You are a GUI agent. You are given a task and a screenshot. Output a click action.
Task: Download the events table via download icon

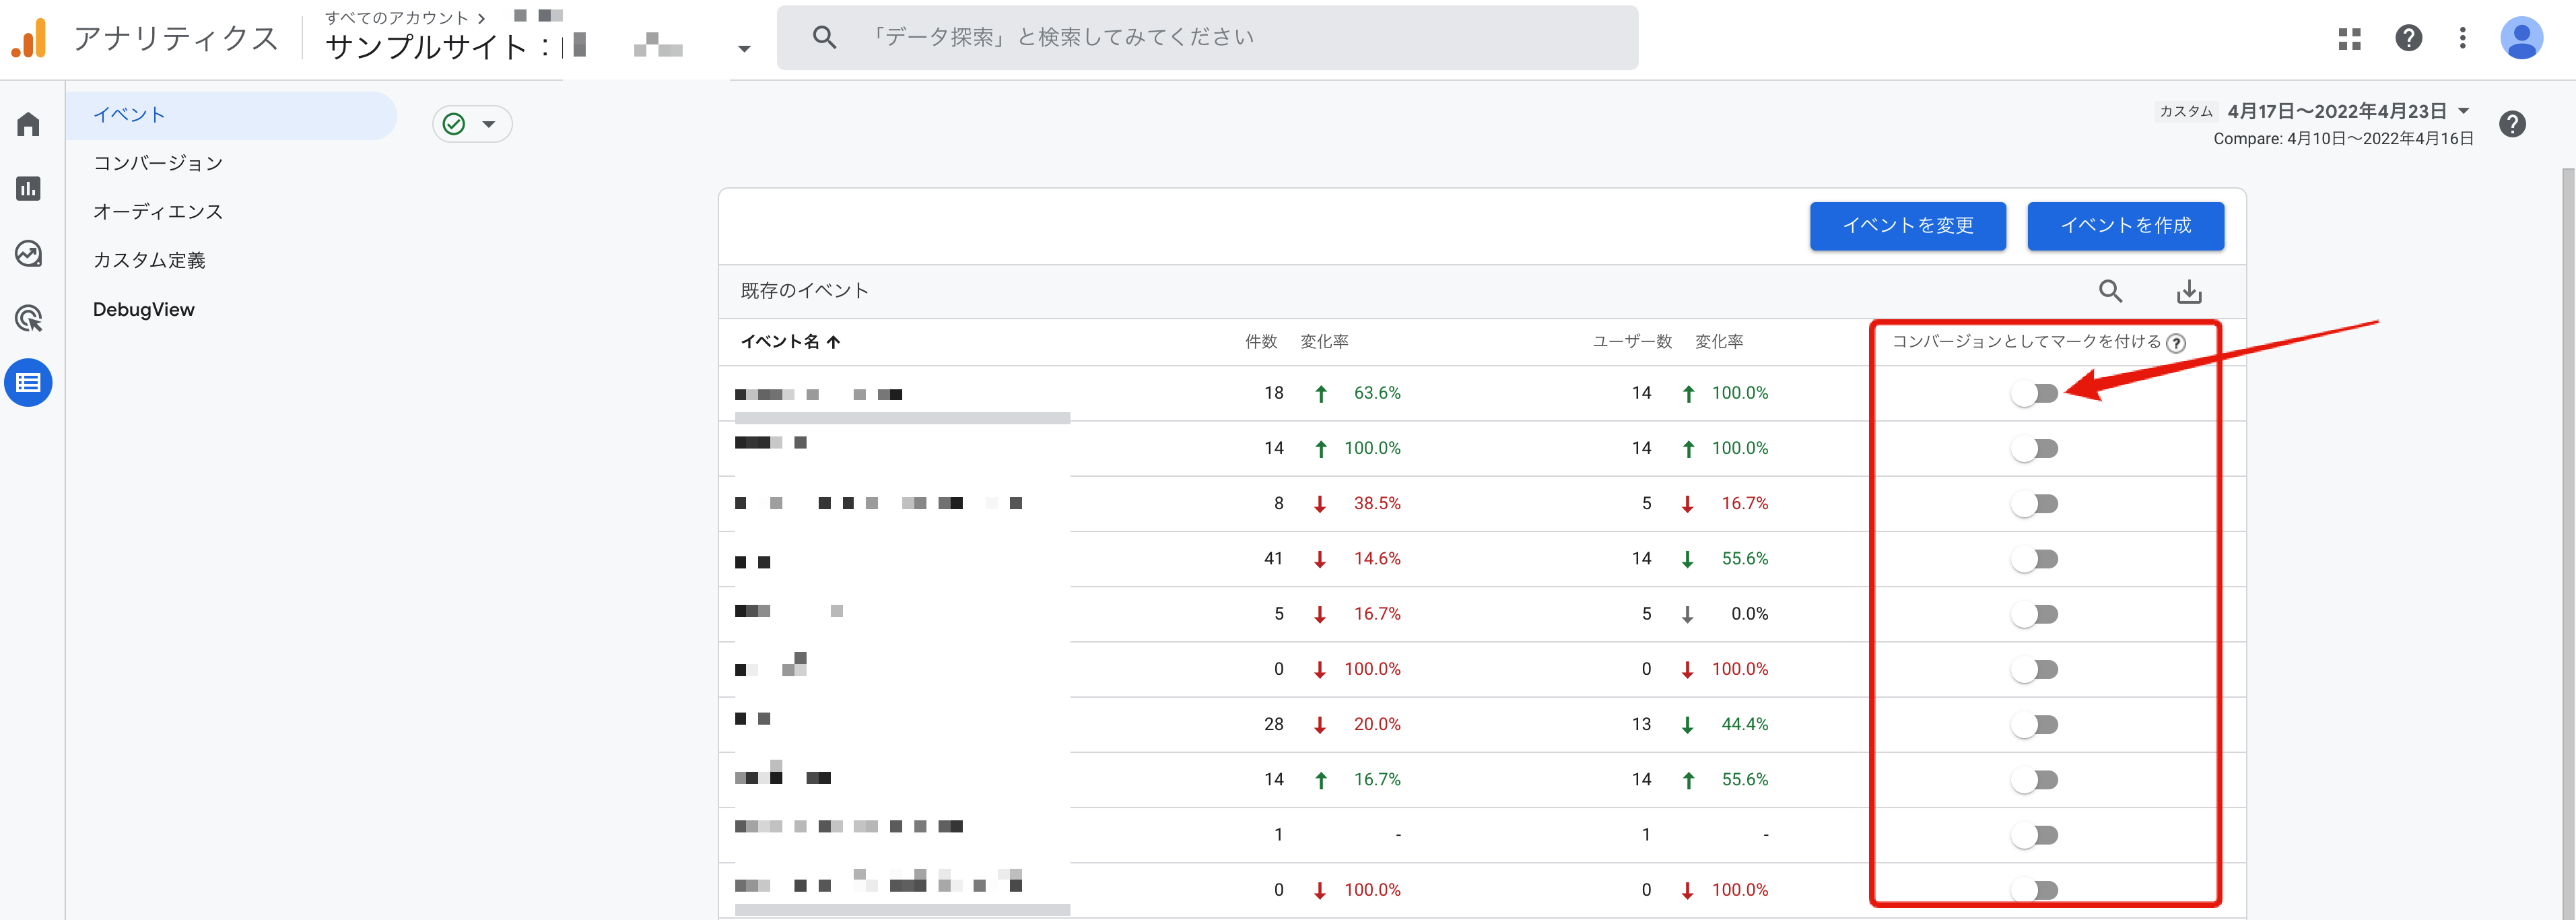coord(2189,291)
